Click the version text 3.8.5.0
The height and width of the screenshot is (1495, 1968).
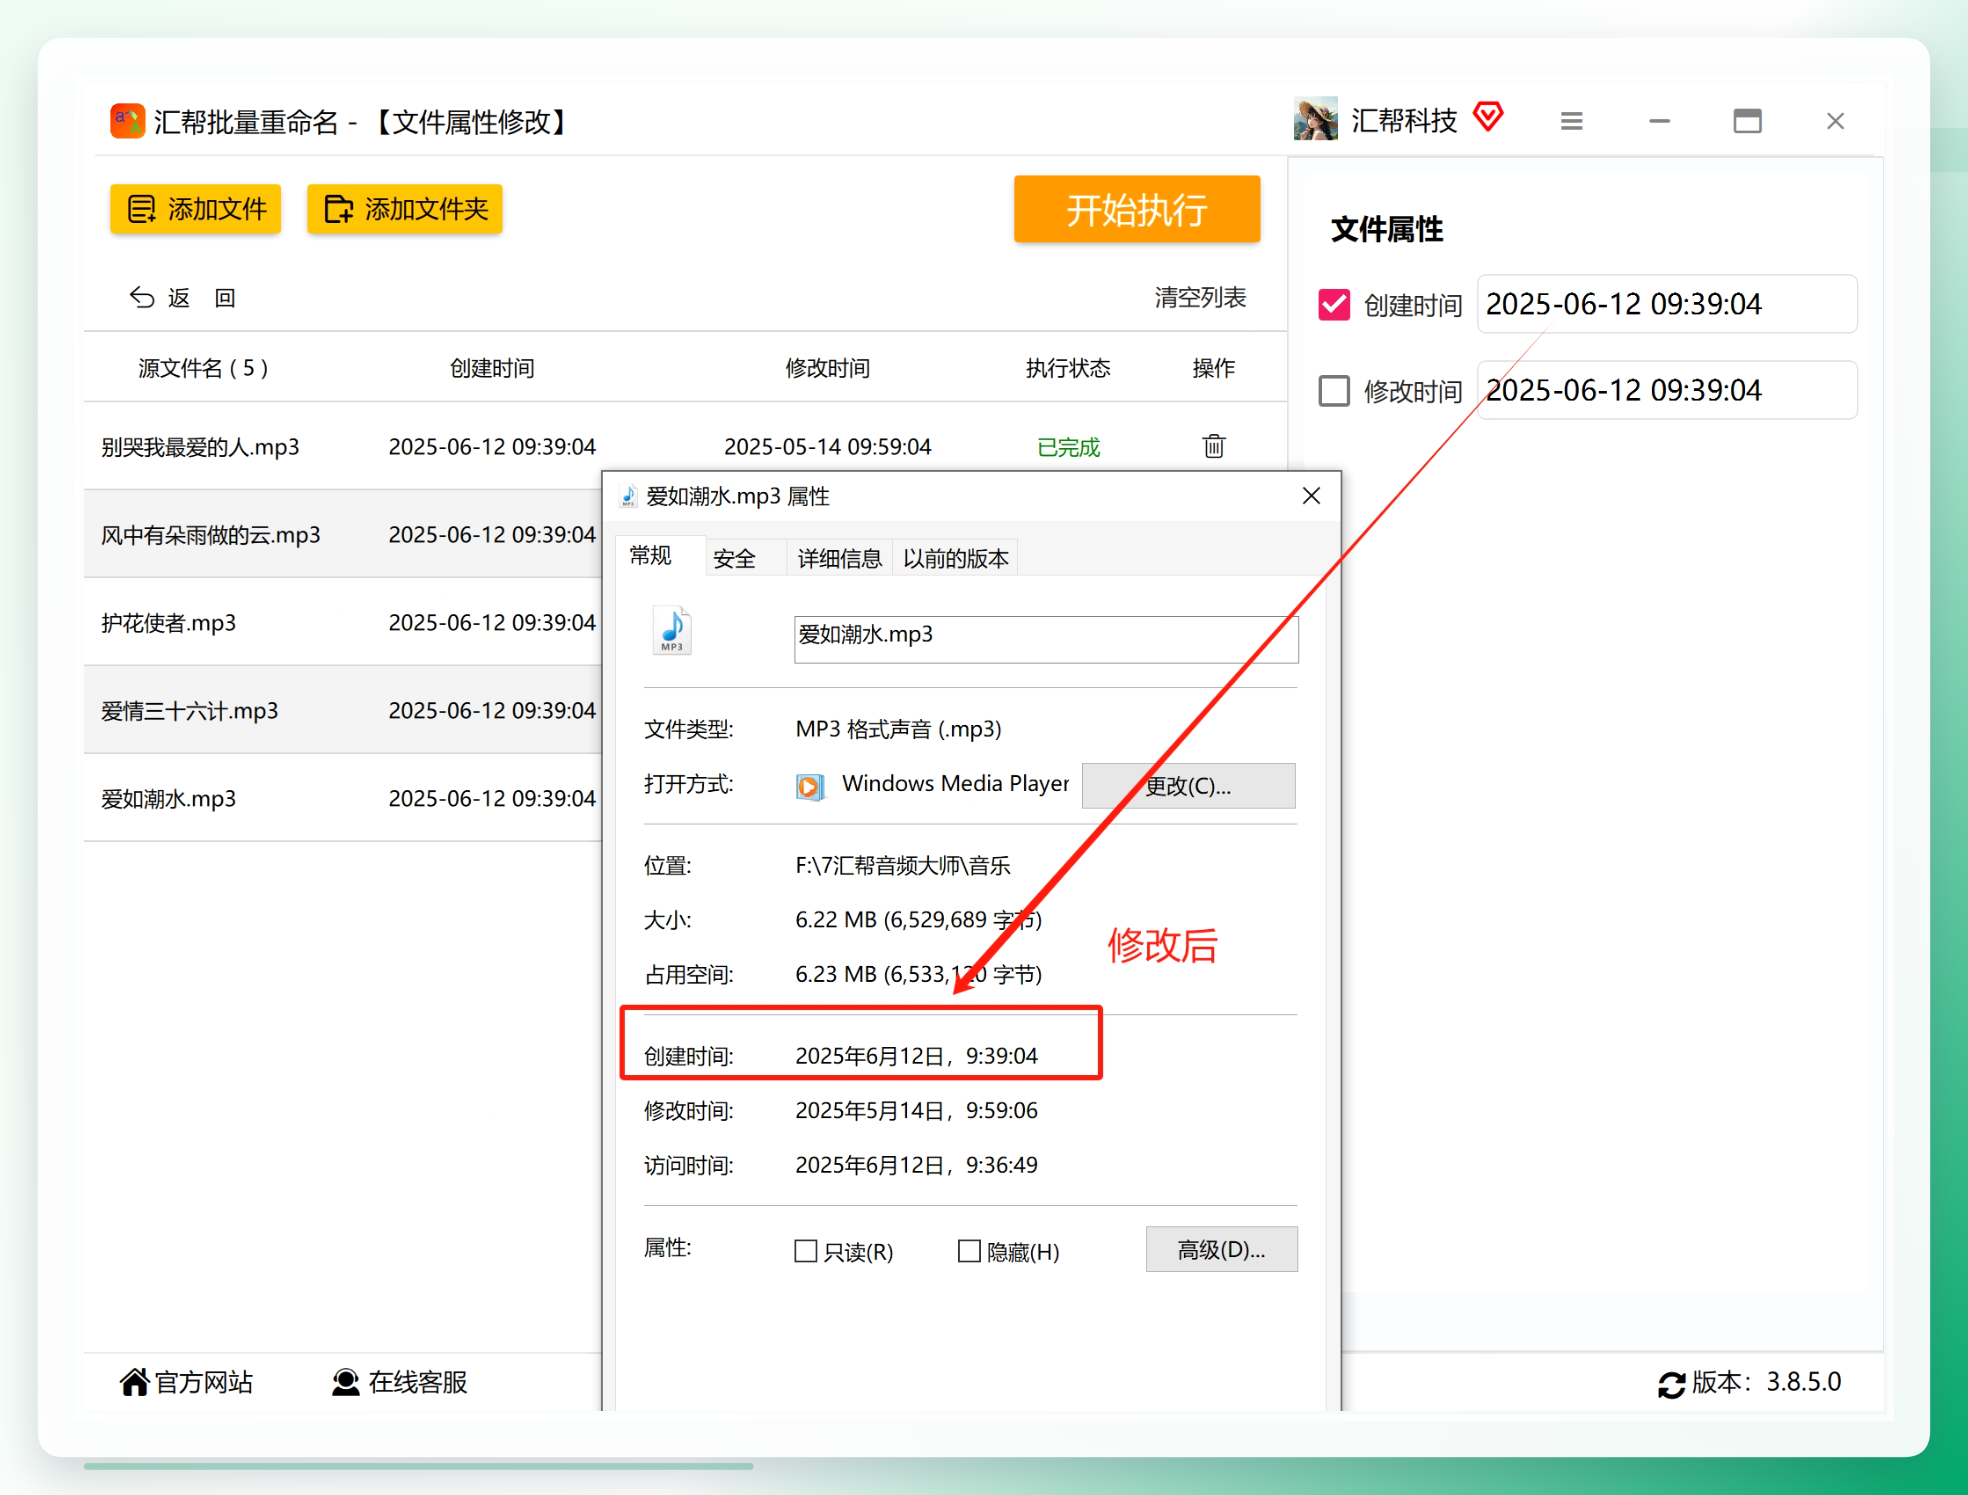[x=1803, y=1381]
